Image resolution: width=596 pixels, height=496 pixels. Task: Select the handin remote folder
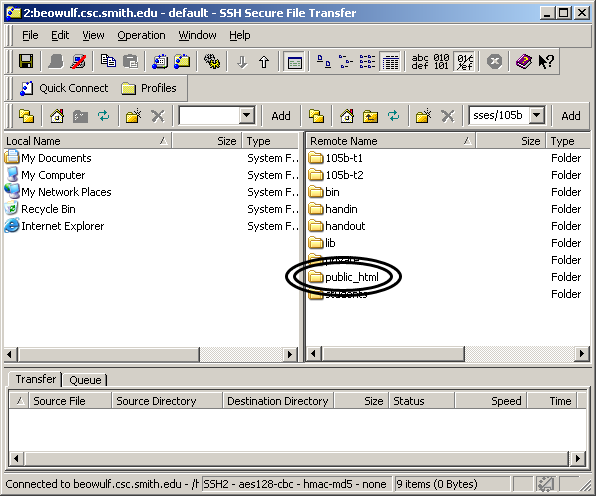tap(333, 209)
